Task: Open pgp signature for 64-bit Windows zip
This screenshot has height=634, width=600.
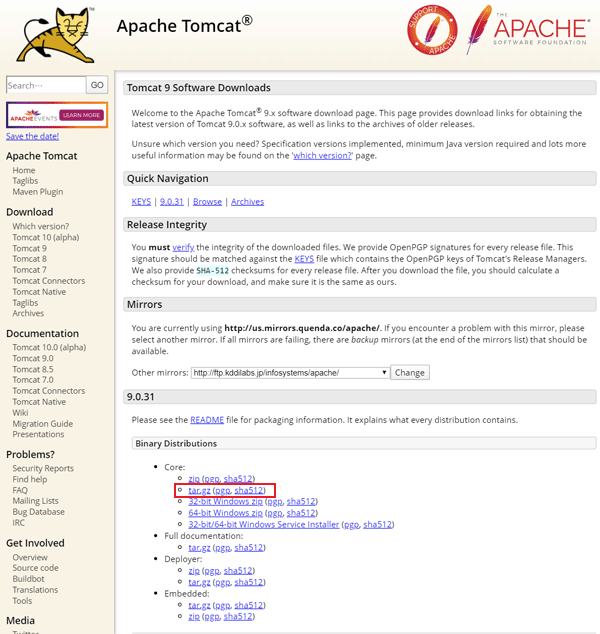Action: 275,513
